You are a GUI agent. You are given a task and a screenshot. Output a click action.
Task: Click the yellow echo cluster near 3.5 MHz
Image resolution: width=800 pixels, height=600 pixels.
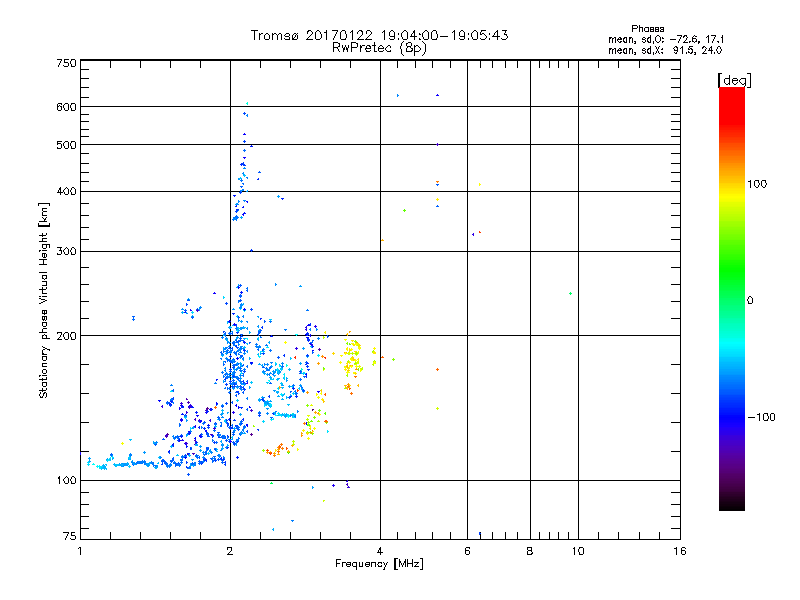click(352, 355)
